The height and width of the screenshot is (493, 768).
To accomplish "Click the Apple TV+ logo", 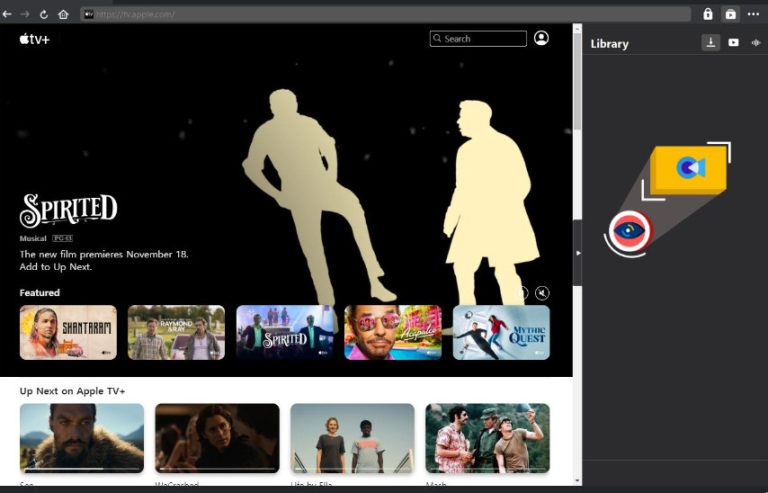I will click(x=34, y=39).
